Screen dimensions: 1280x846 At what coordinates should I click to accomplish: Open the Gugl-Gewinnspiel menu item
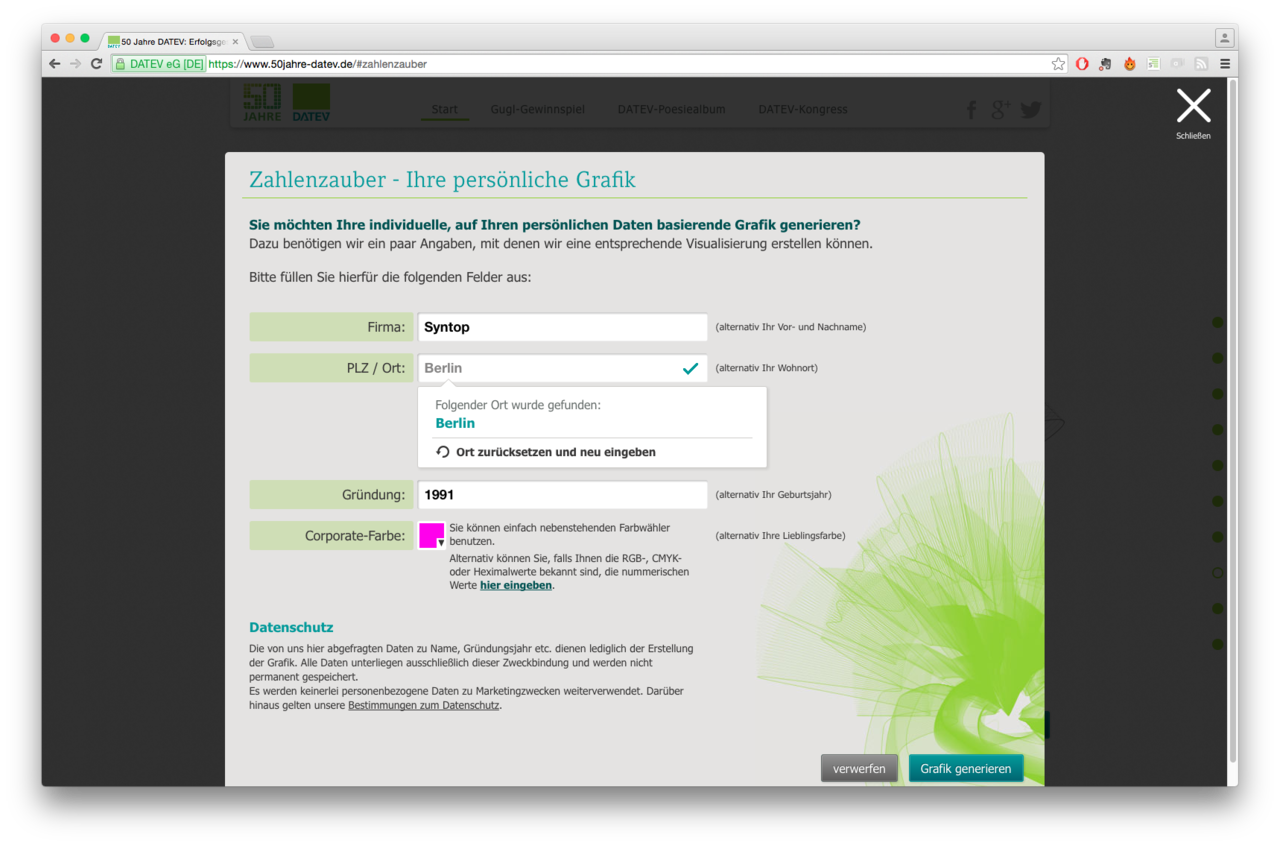[538, 109]
